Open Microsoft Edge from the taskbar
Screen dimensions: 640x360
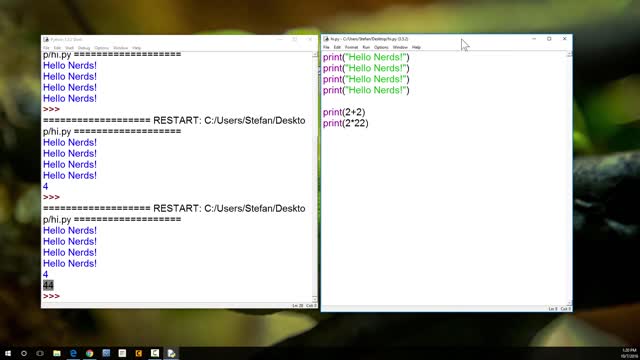point(73,353)
